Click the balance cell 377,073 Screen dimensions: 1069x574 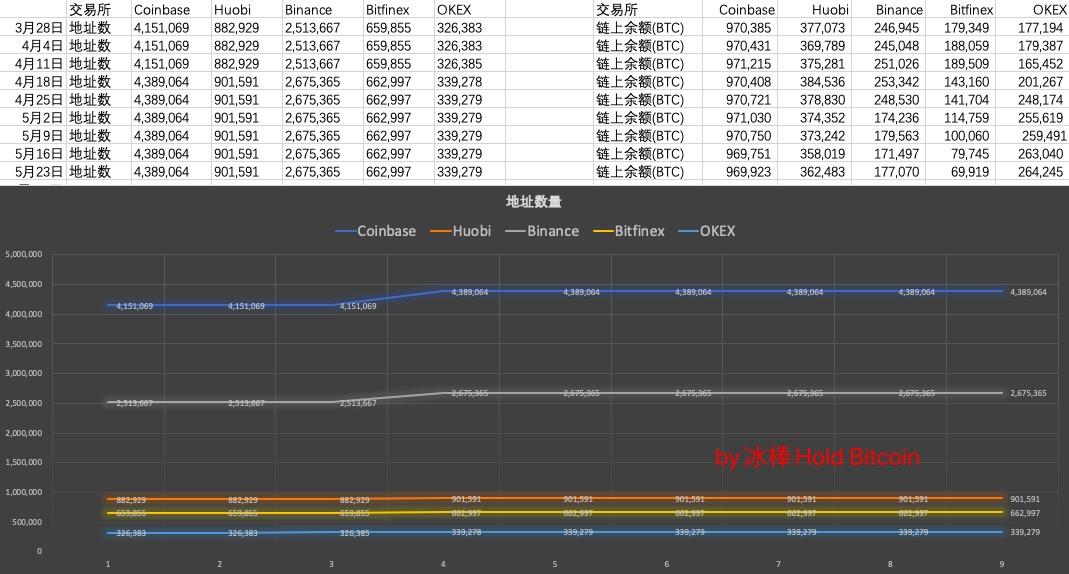pos(822,28)
